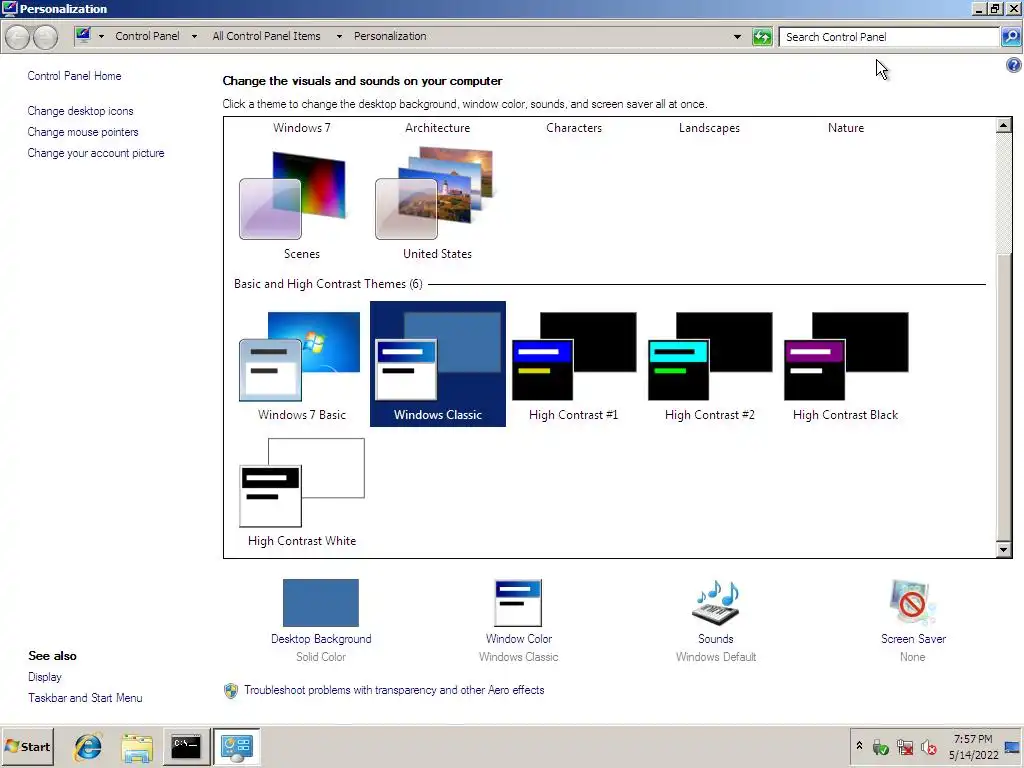The width and height of the screenshot is (1024, 768).
Task: Click the Architecture theme label
Action: click(438, 128)
